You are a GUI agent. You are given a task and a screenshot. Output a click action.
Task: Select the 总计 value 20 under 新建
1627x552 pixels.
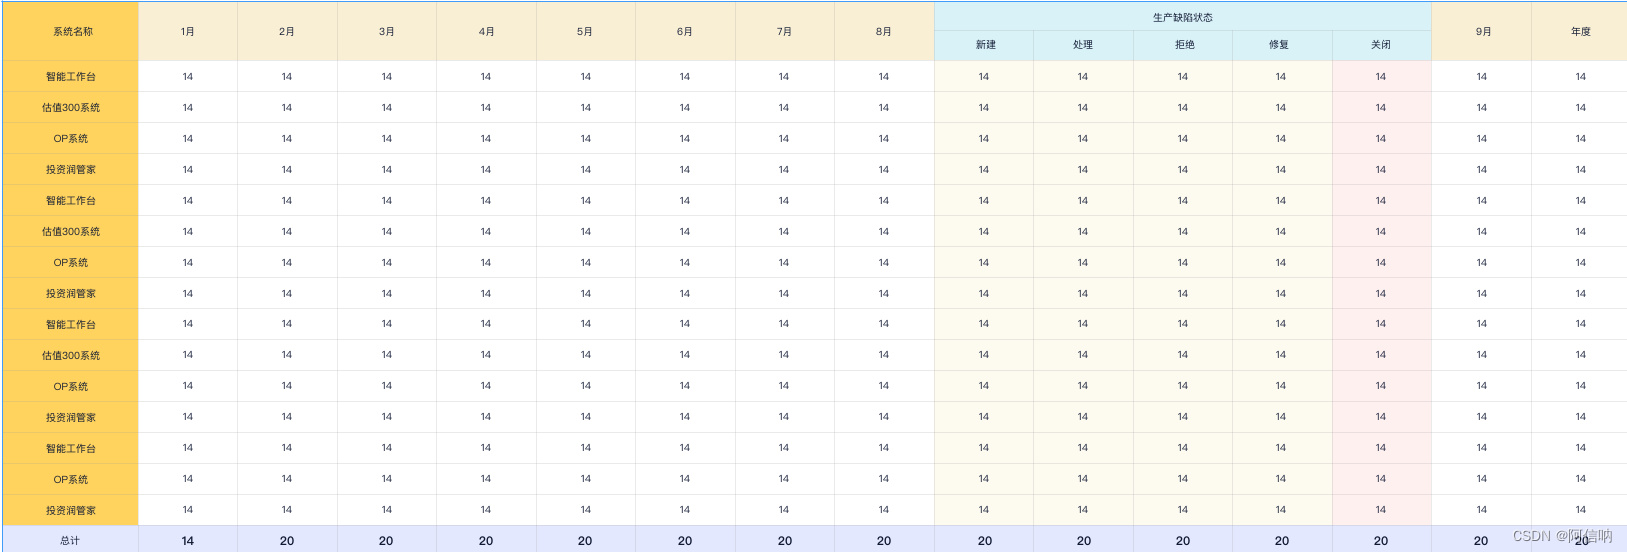tap(985, 540)
